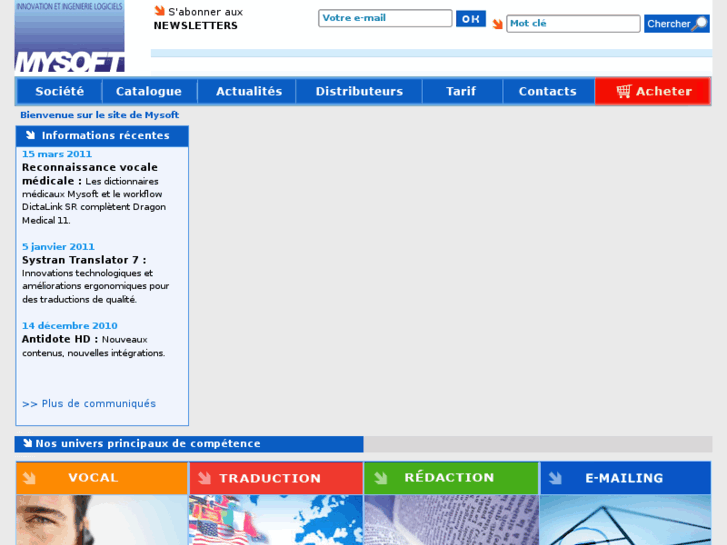This screenshot has width=727, height=545.
Task: Open the TRADUCTION category banner
Action: [x=276, y=478]
